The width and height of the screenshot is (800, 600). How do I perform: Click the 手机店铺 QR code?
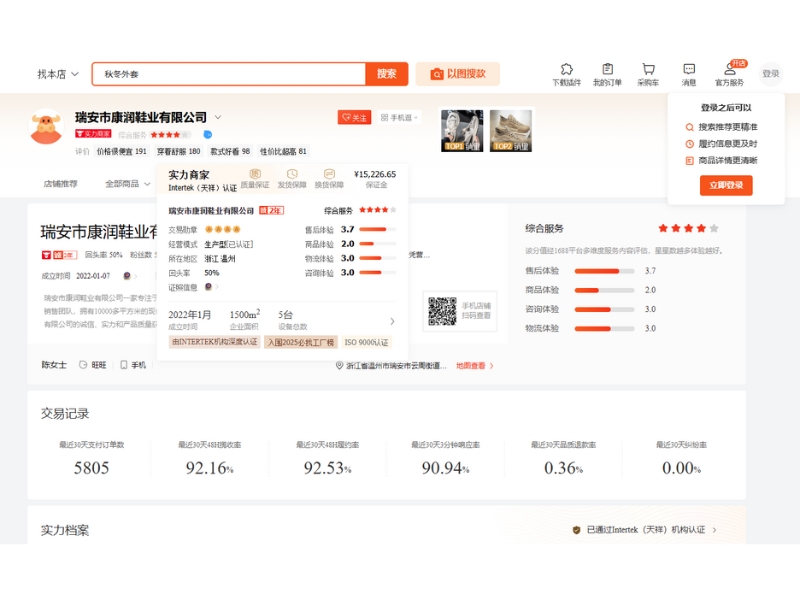point(441,311)
